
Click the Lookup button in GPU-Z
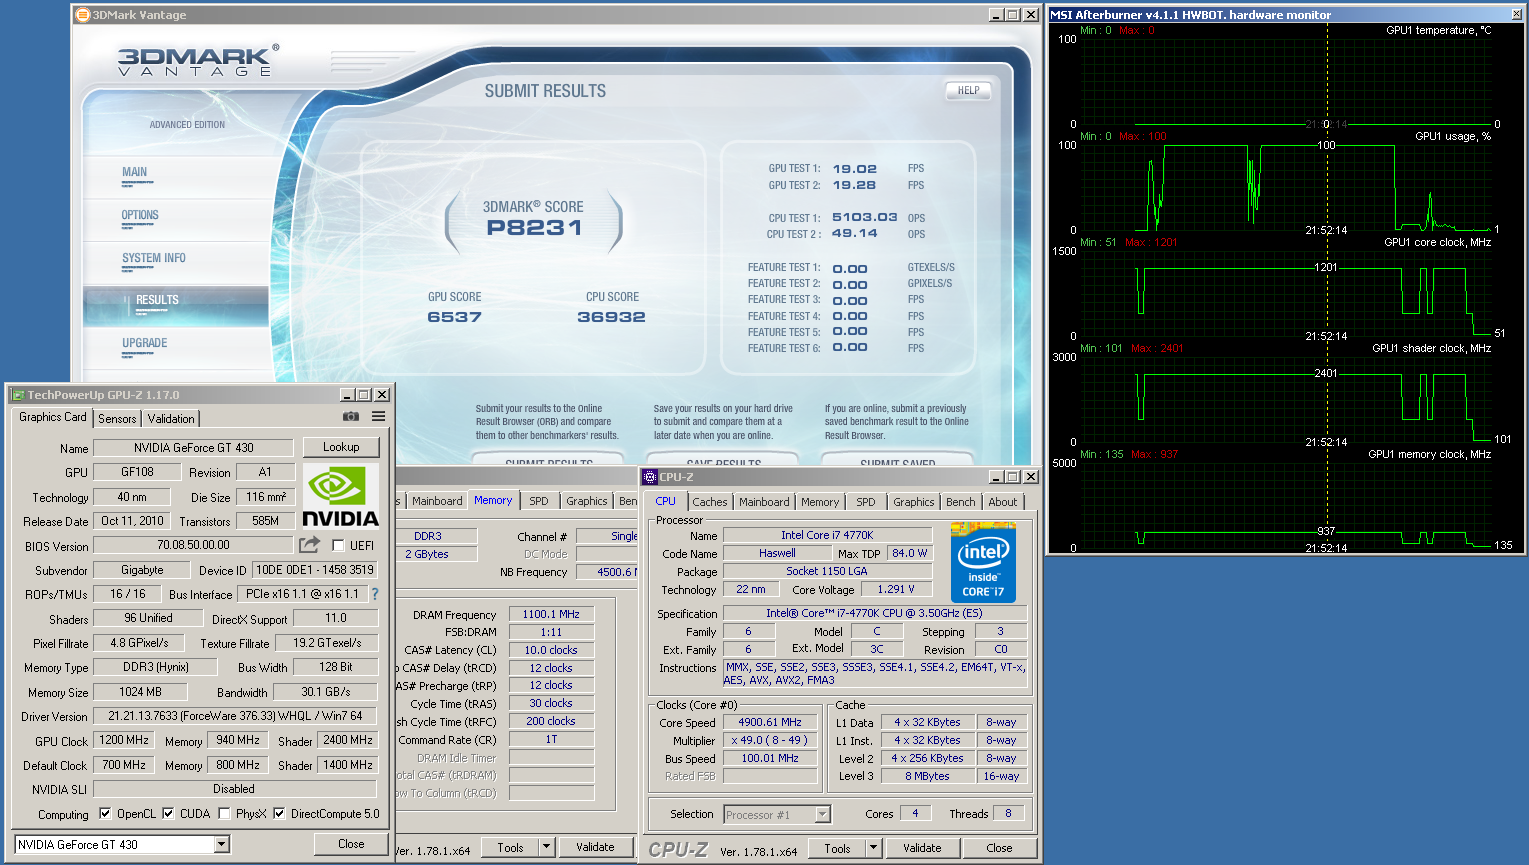pos(341,447)
